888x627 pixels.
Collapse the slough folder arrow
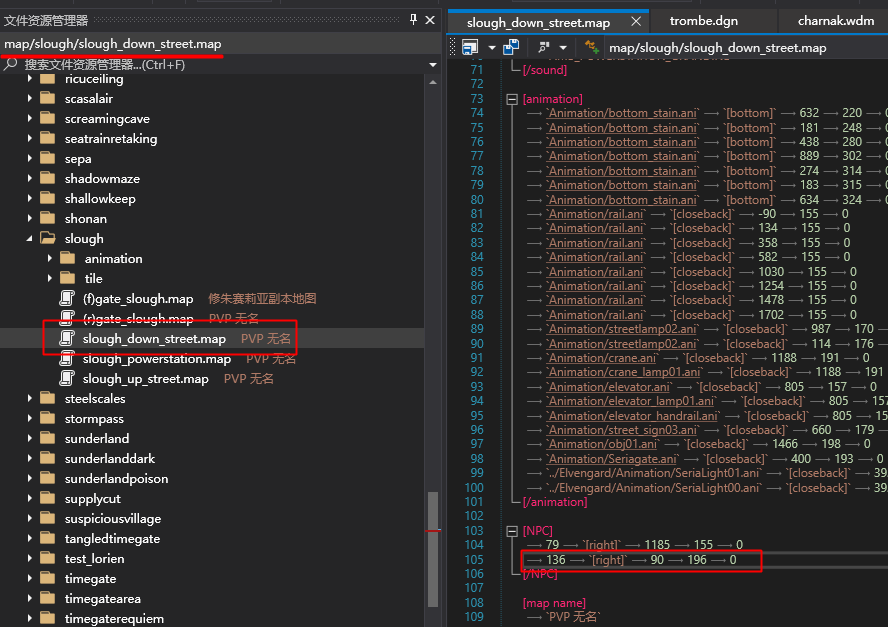[29, 239]
